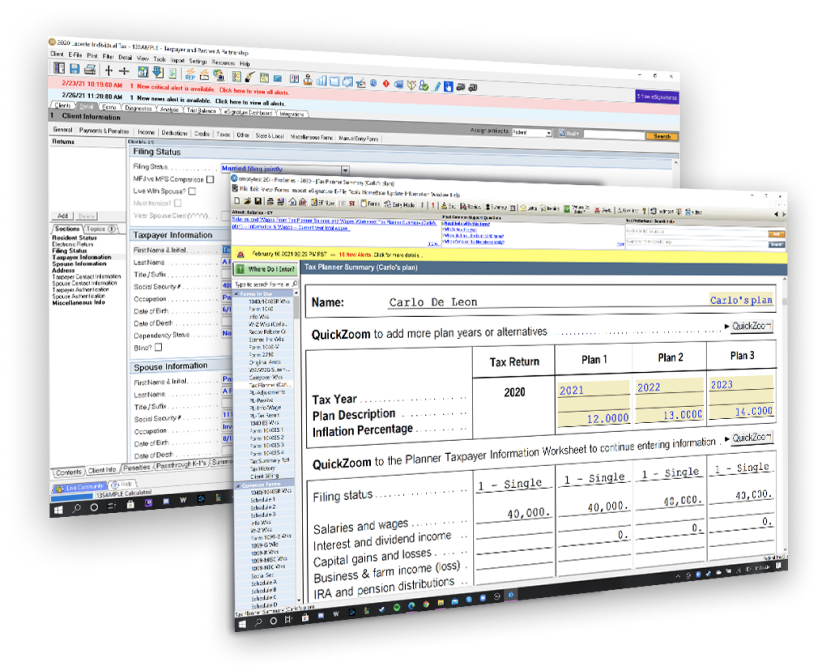
Task: Click the blue pencil icon in Lacerte toolbar
Action: click(437, 86)
